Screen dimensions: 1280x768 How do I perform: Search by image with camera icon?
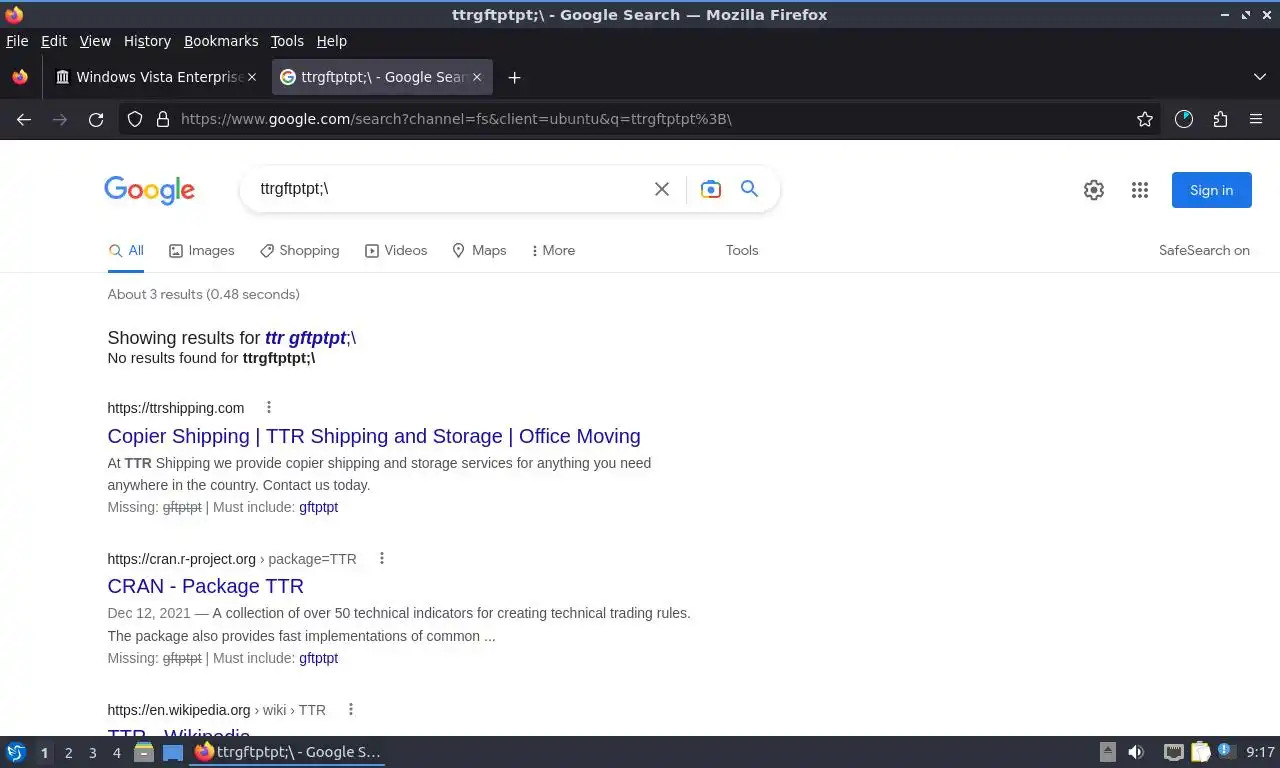[711, 189]
